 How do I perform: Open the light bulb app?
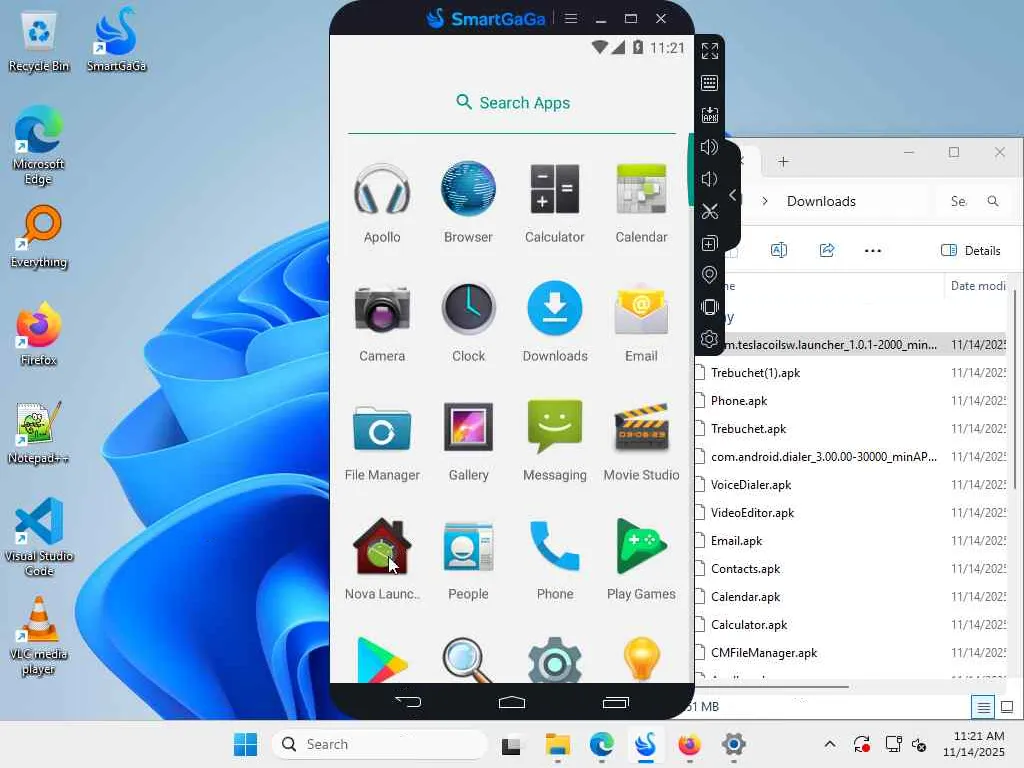[641, 660]
